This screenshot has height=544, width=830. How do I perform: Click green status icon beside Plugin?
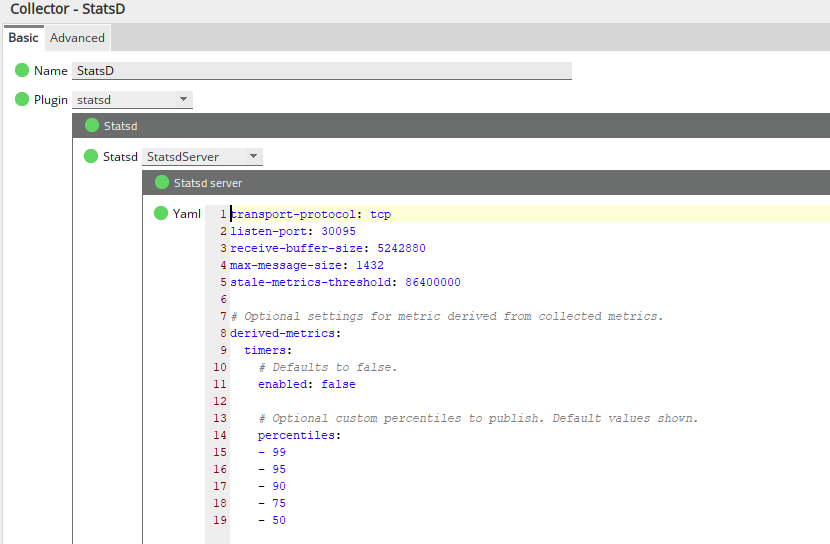22,99
